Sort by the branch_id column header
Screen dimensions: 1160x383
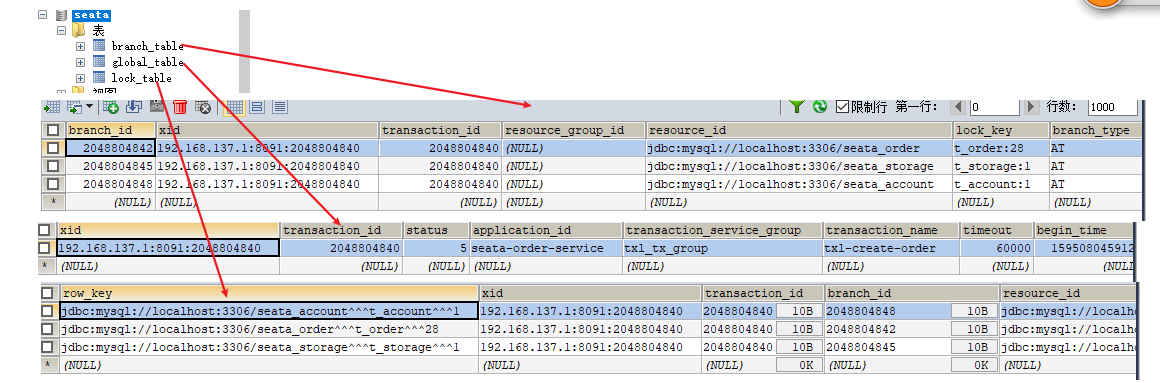coord(110,130)
